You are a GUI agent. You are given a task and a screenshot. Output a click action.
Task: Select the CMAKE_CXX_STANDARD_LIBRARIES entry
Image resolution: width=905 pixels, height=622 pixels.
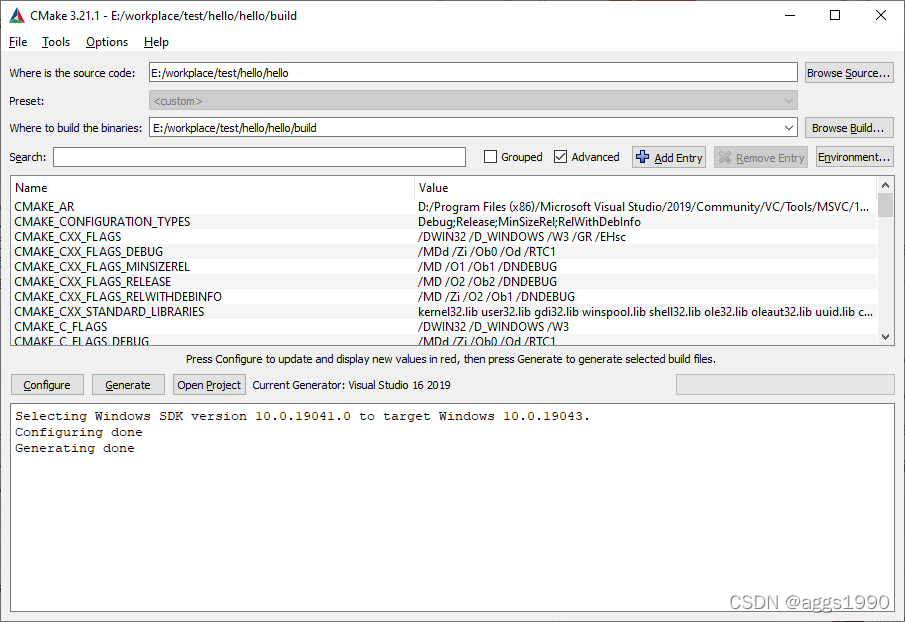click(x=109, y=312)
